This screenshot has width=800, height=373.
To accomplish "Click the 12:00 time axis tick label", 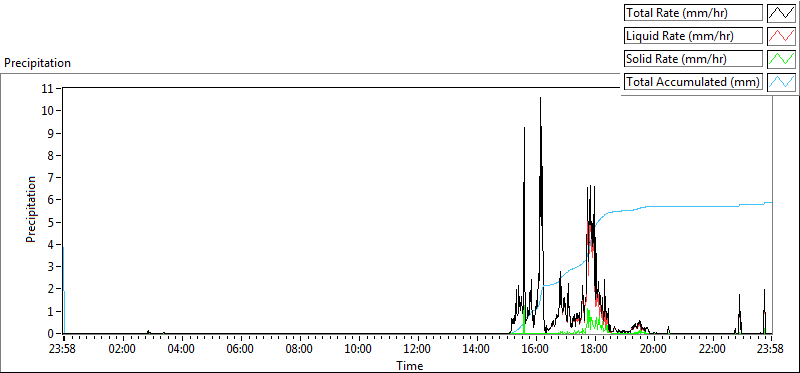I will 417,350.
